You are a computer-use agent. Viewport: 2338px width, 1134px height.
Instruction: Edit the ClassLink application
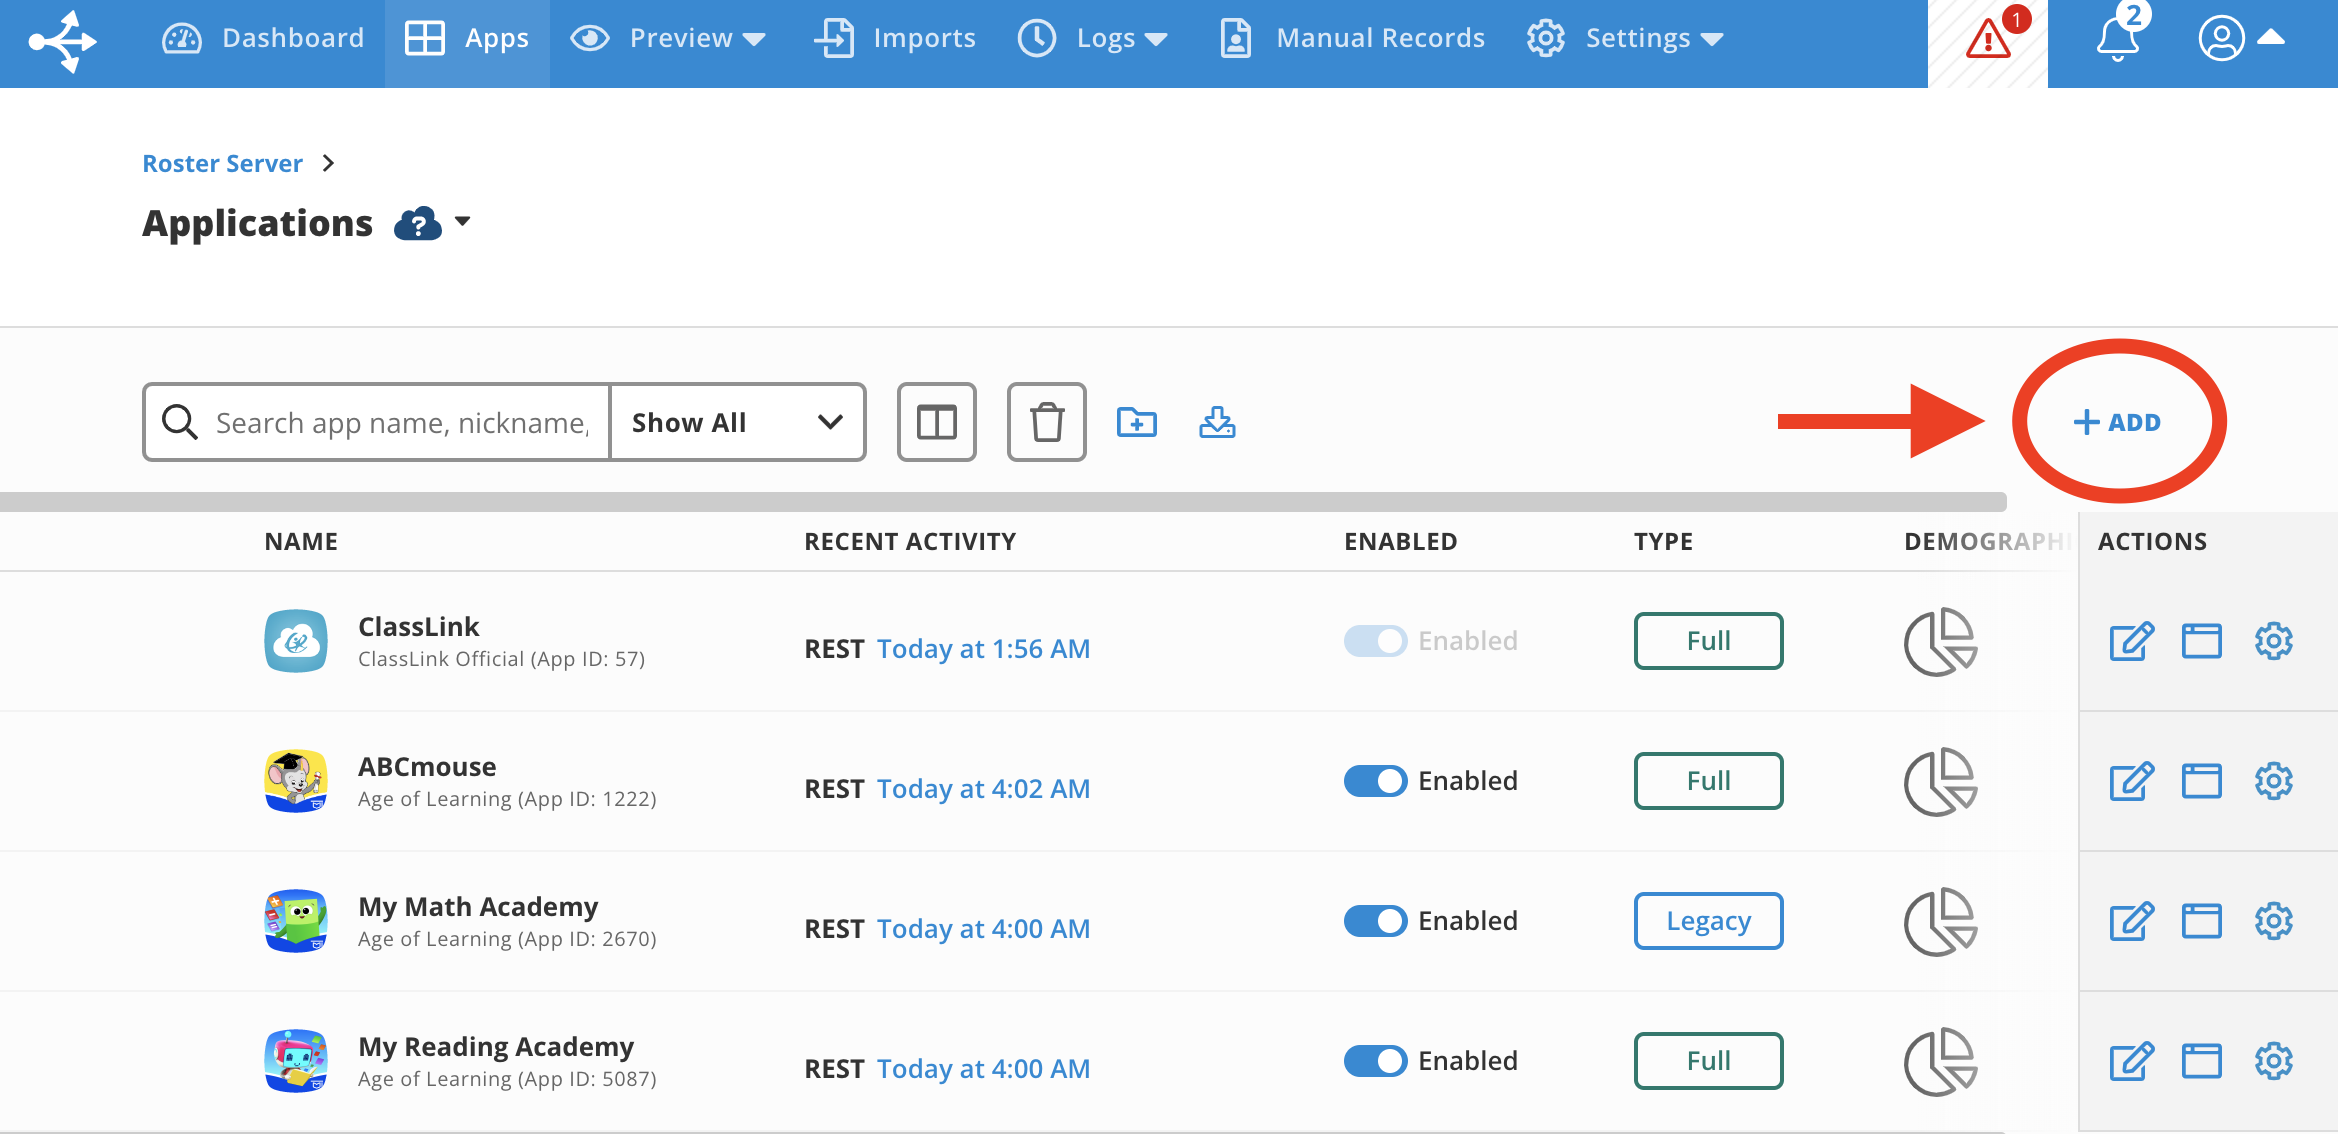click(x=2131, y=641)
